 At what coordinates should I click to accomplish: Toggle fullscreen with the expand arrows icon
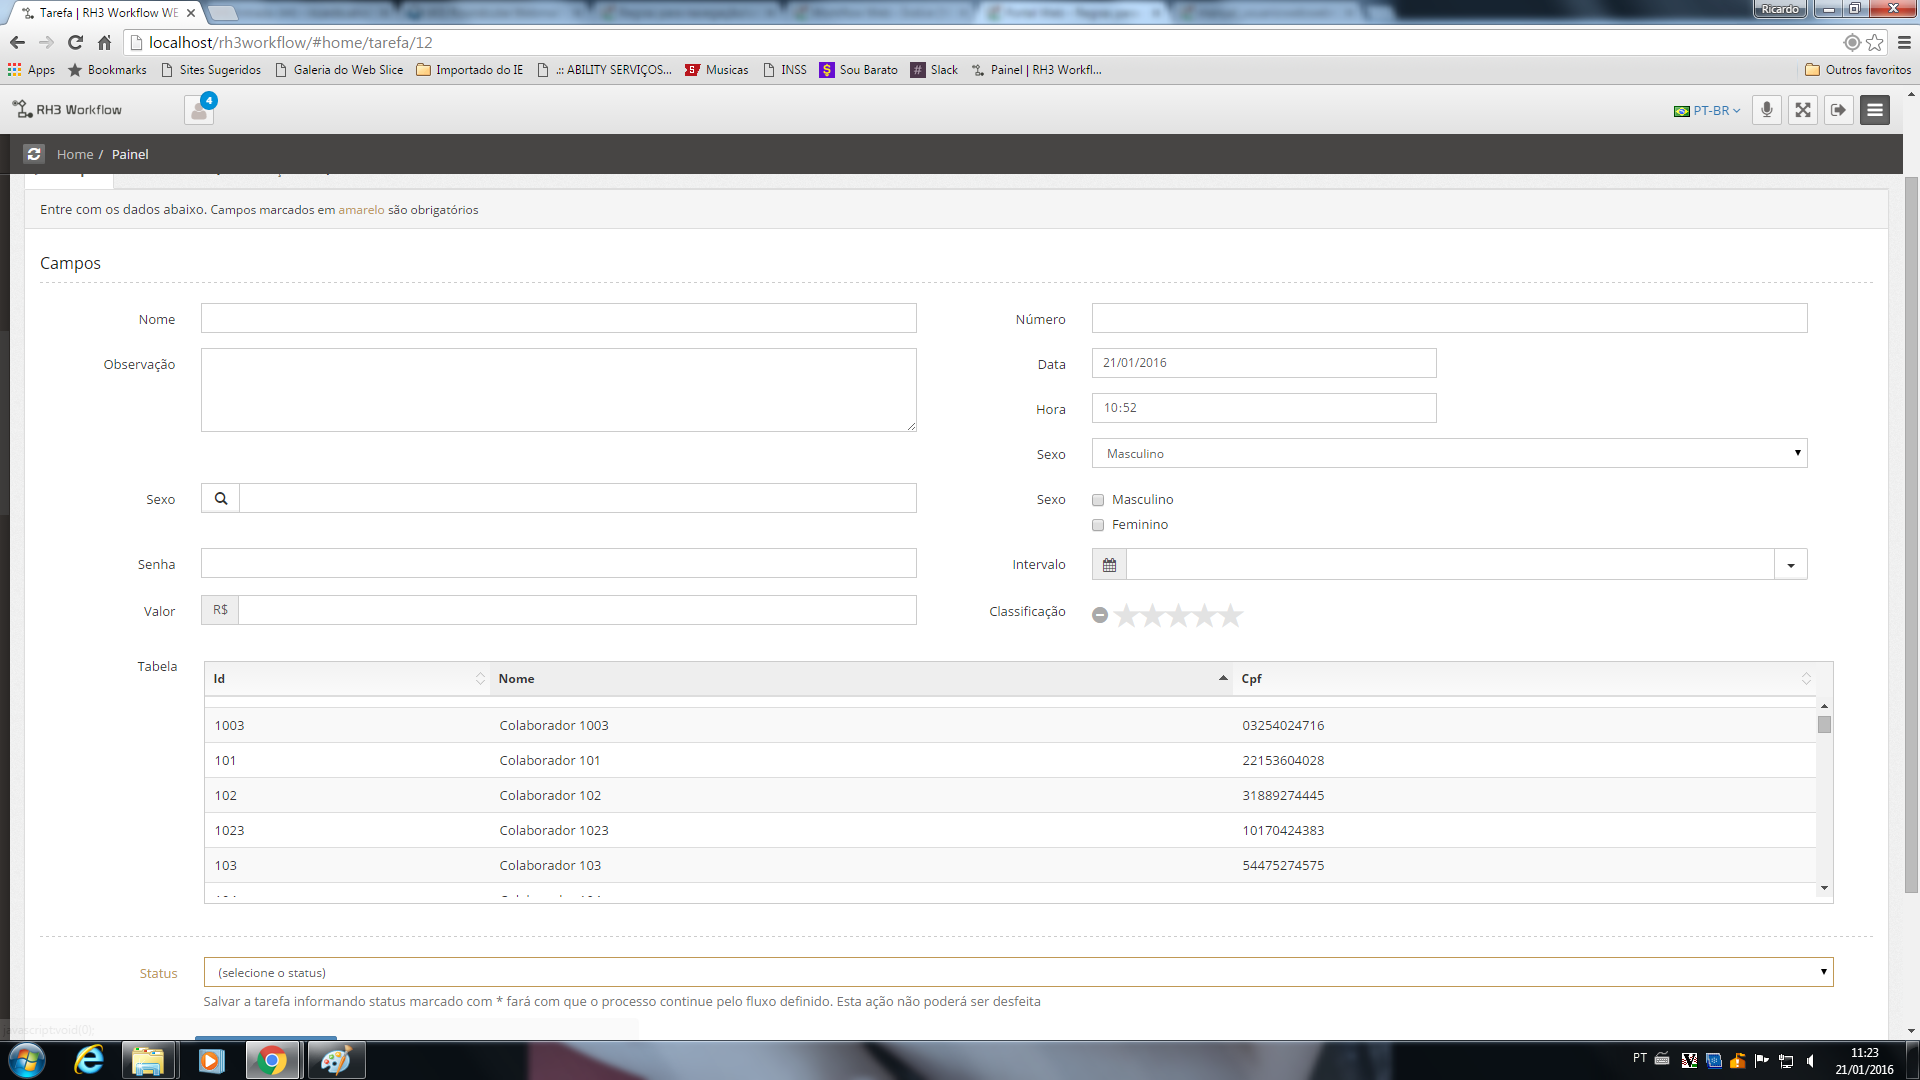(x=1803, y=110)
